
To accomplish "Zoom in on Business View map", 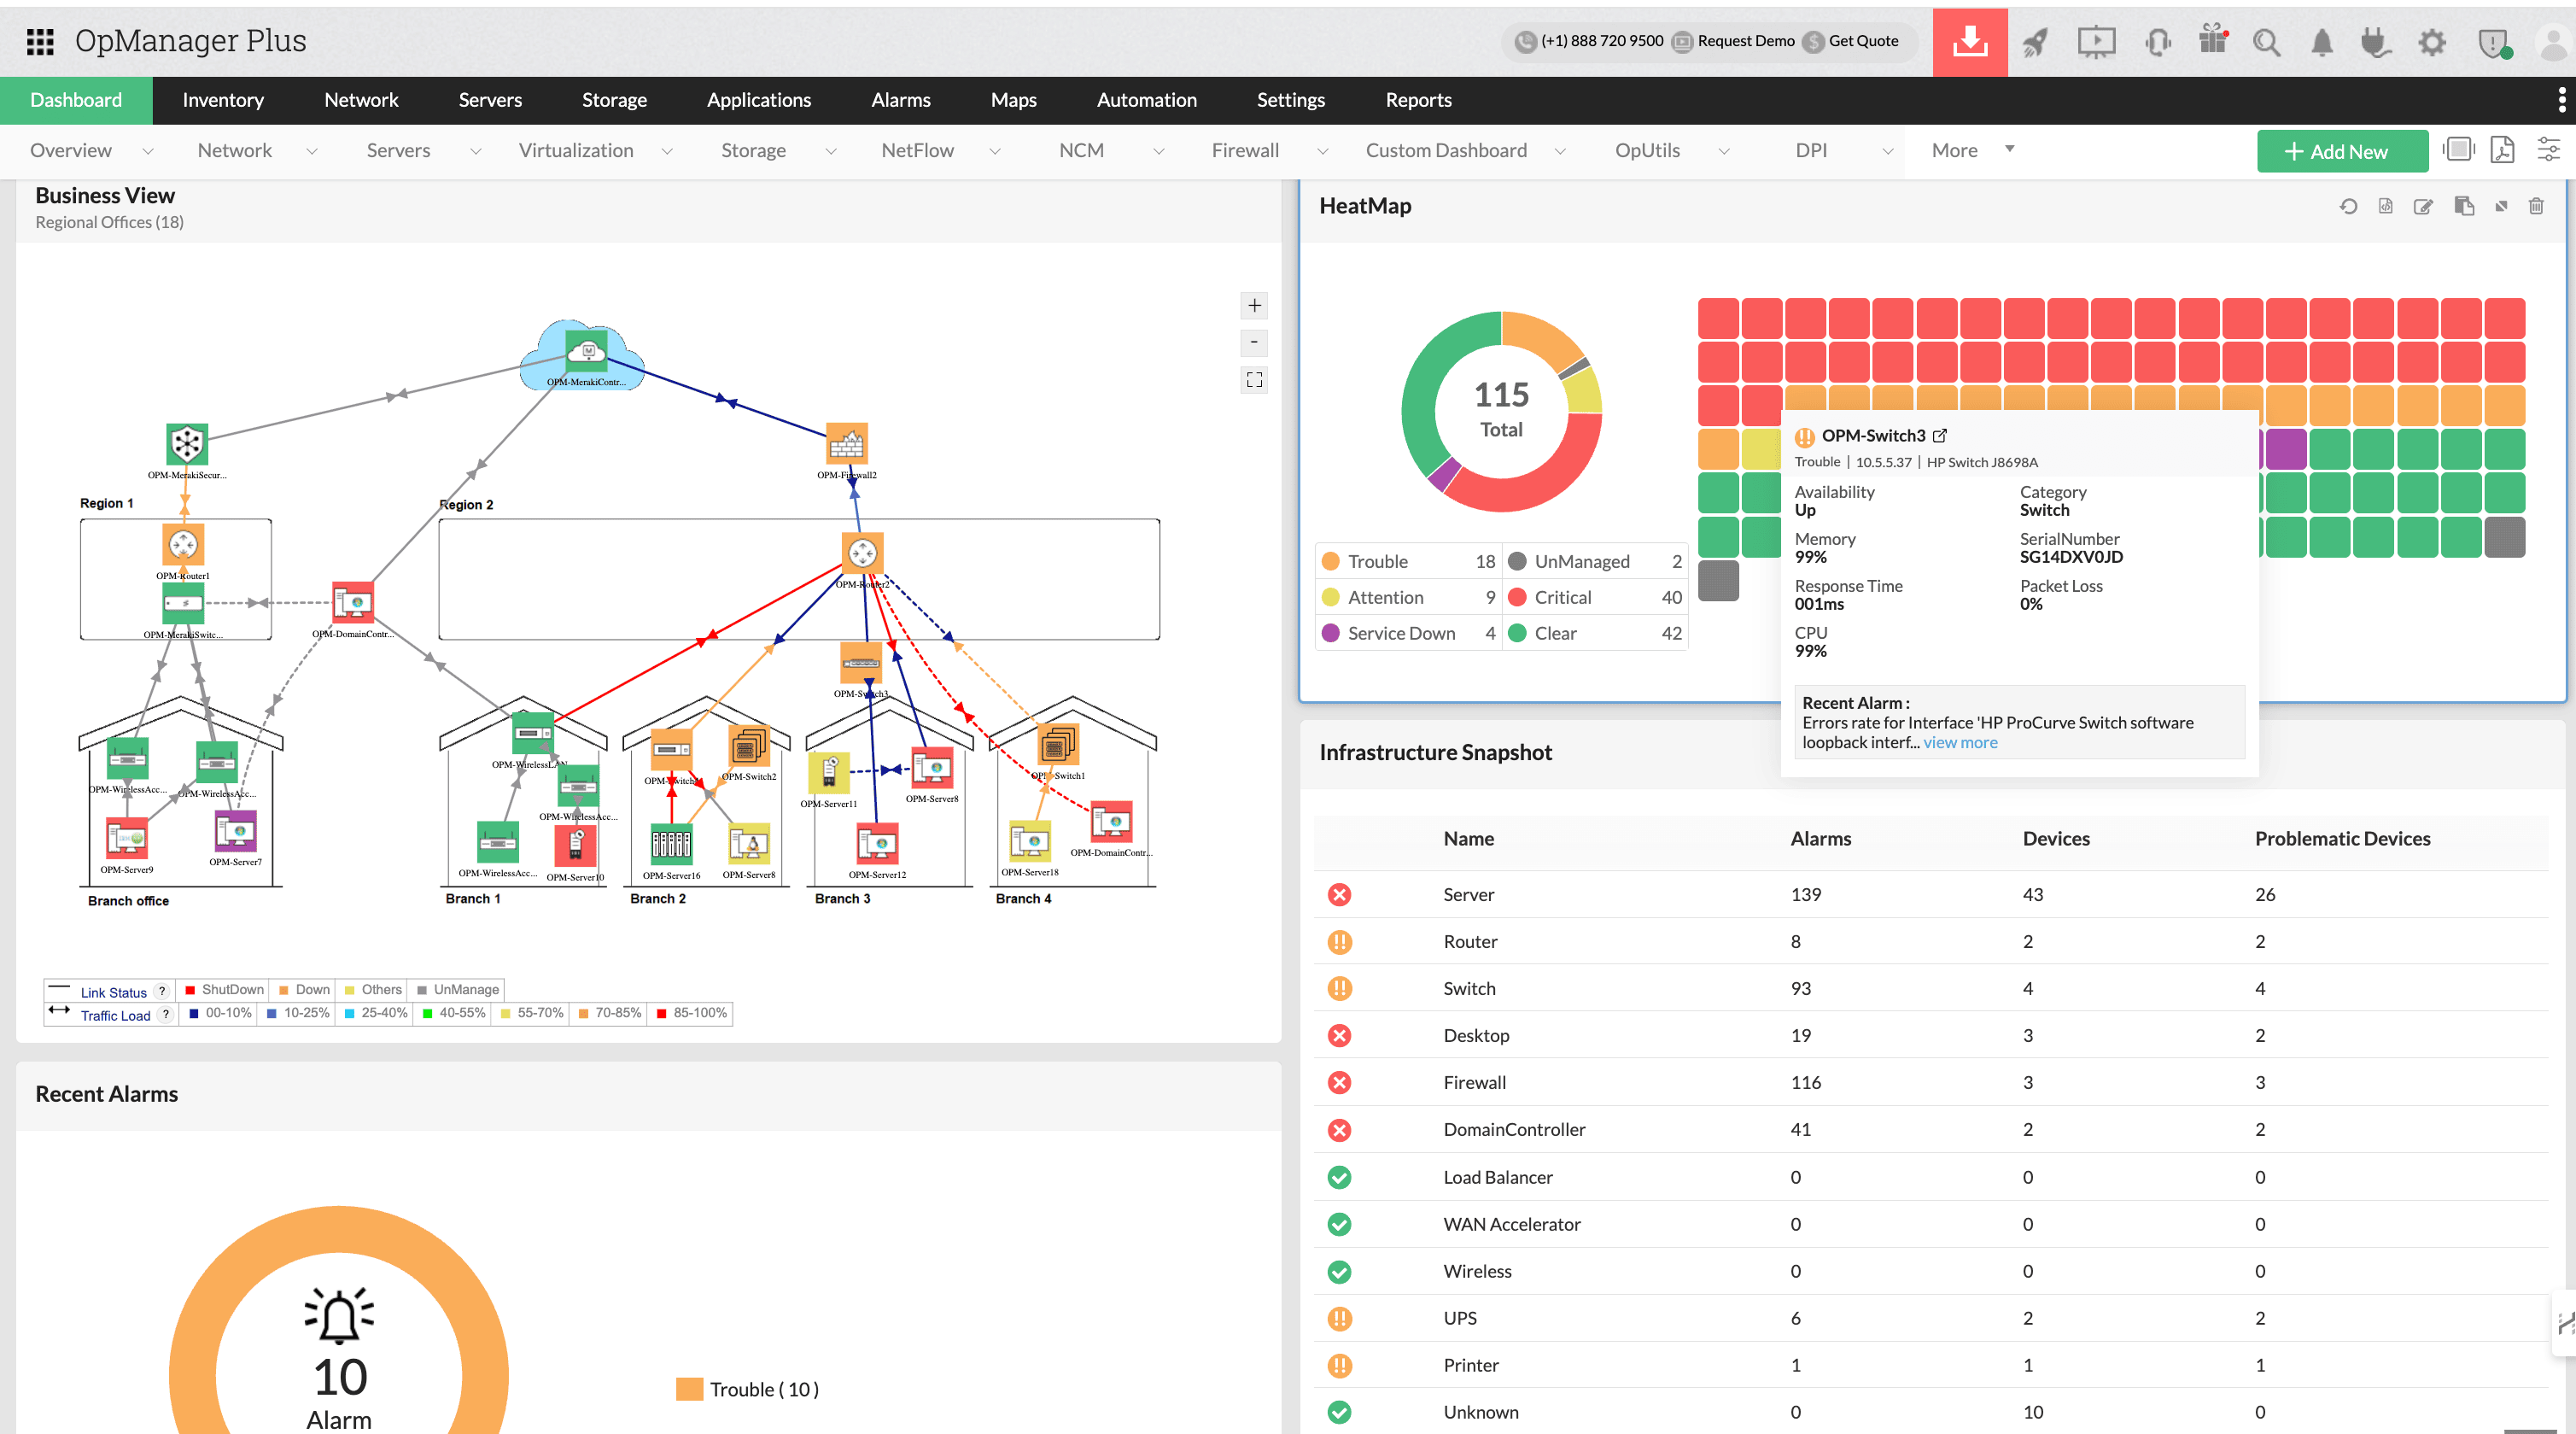I will [1254, 306].
